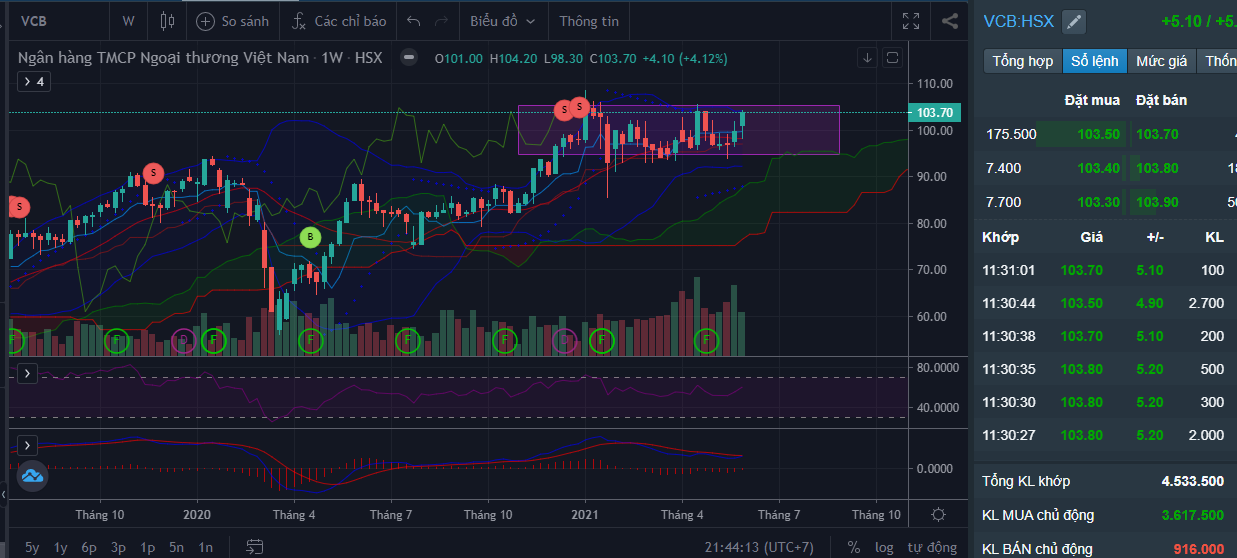Click bid price 103.50 in order book
This screenshot has height=558, width=1237.
1097,134
